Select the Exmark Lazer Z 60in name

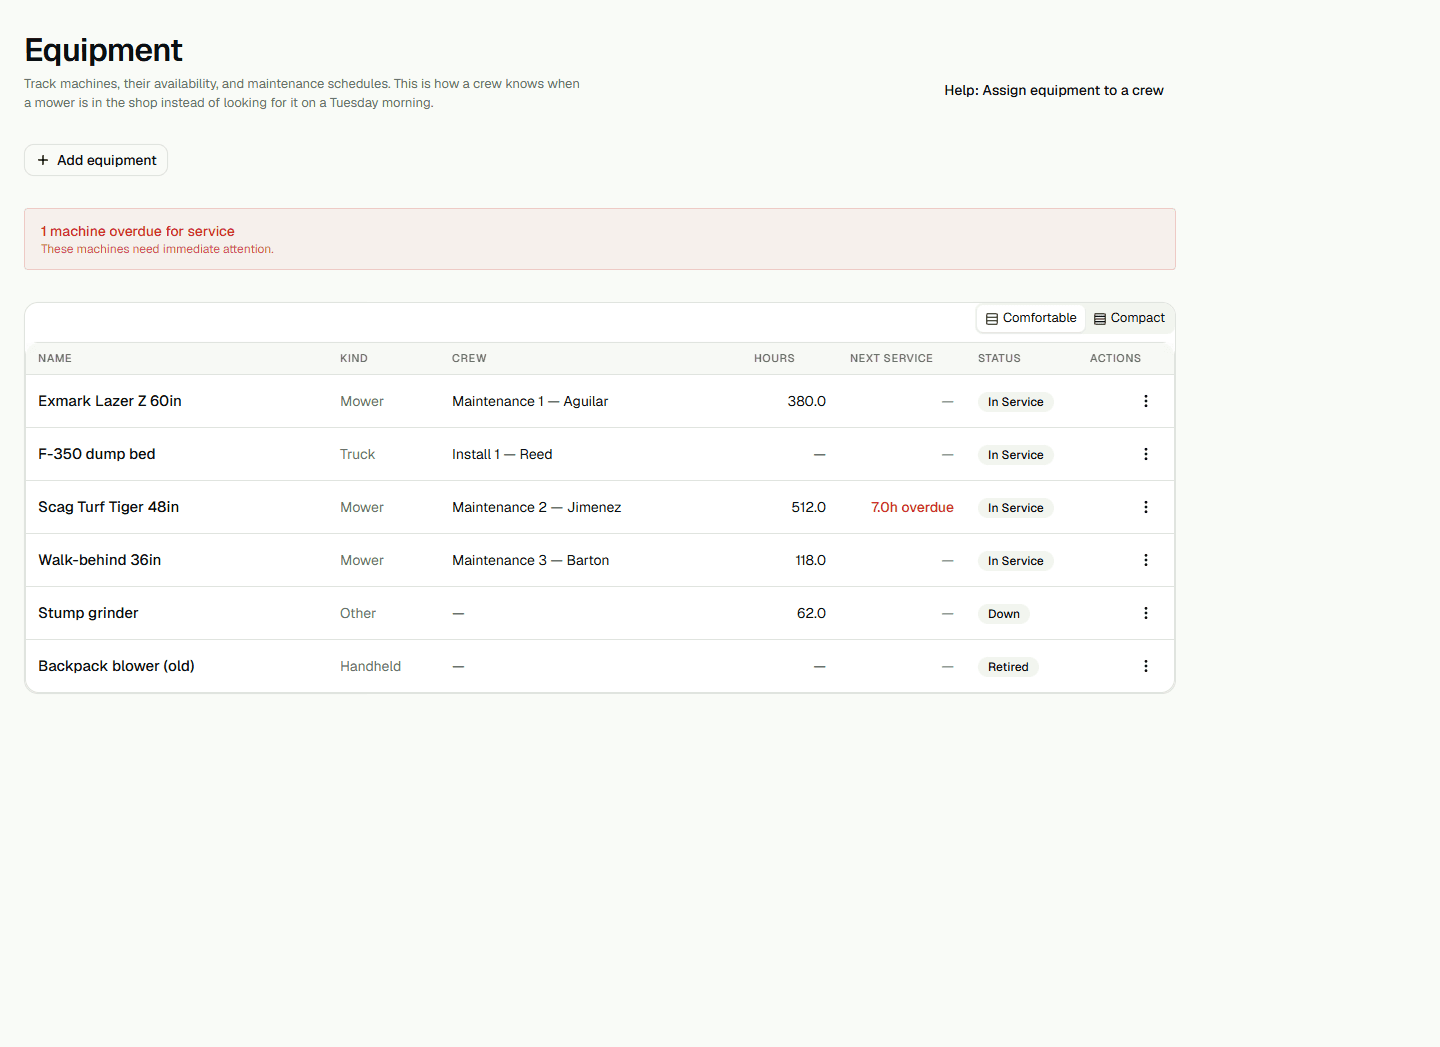tap(110, 401)
